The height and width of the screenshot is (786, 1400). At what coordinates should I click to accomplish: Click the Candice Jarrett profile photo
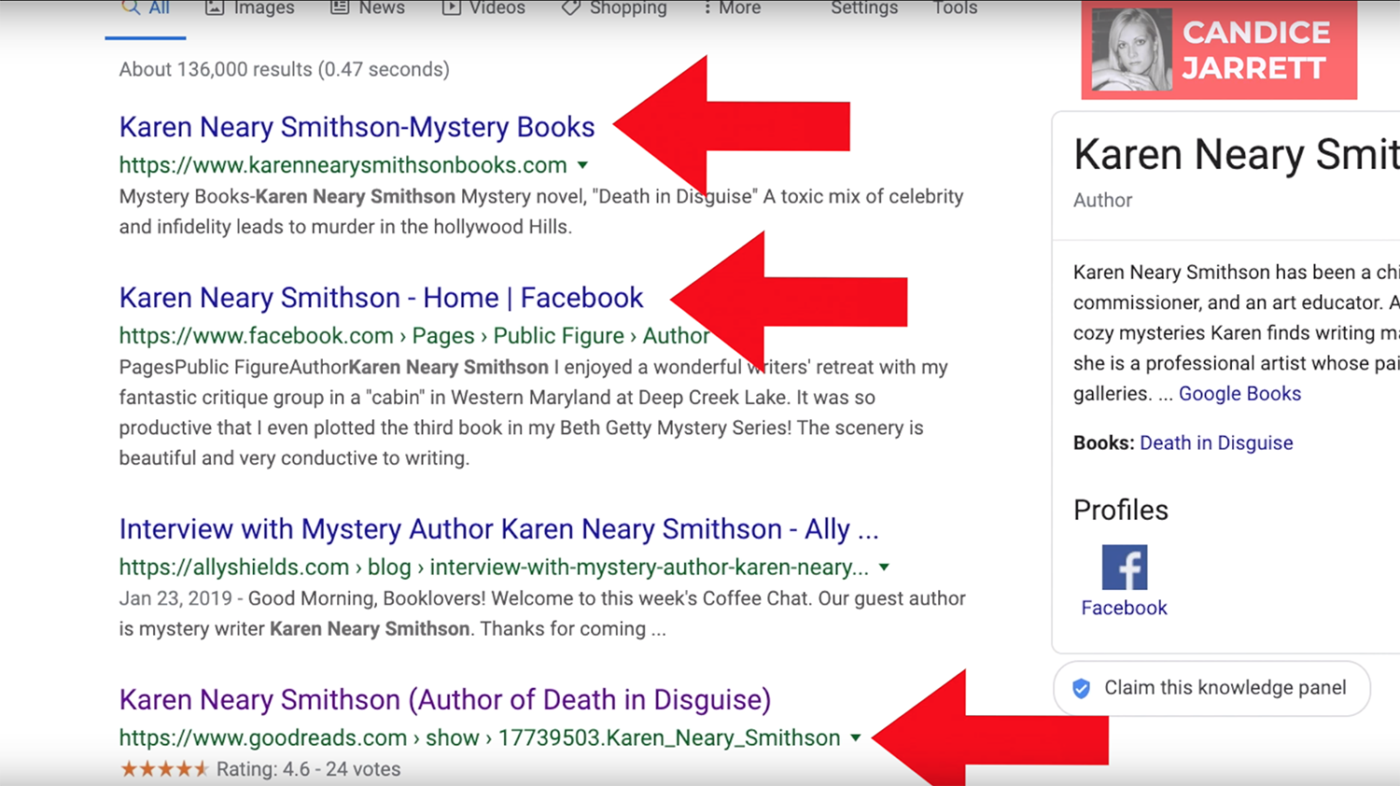1131,50
